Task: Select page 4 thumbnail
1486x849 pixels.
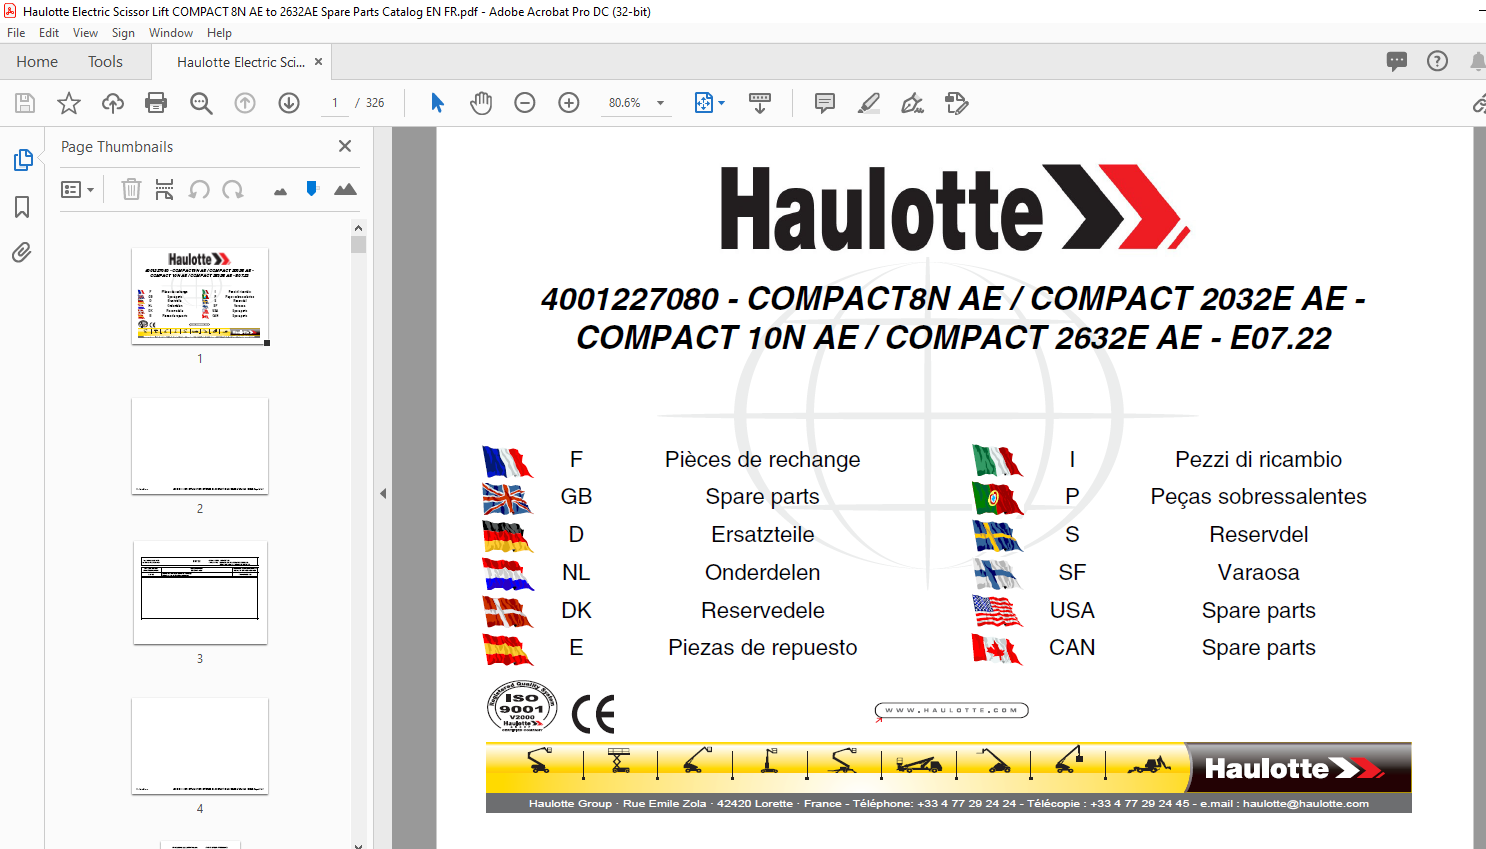Action: click(x=200, y=746)
